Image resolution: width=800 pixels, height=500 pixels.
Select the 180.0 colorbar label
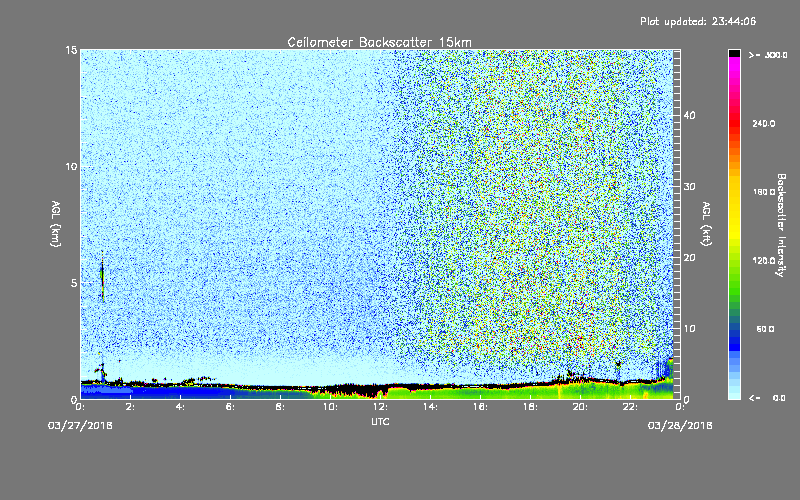tap(764, 192)
